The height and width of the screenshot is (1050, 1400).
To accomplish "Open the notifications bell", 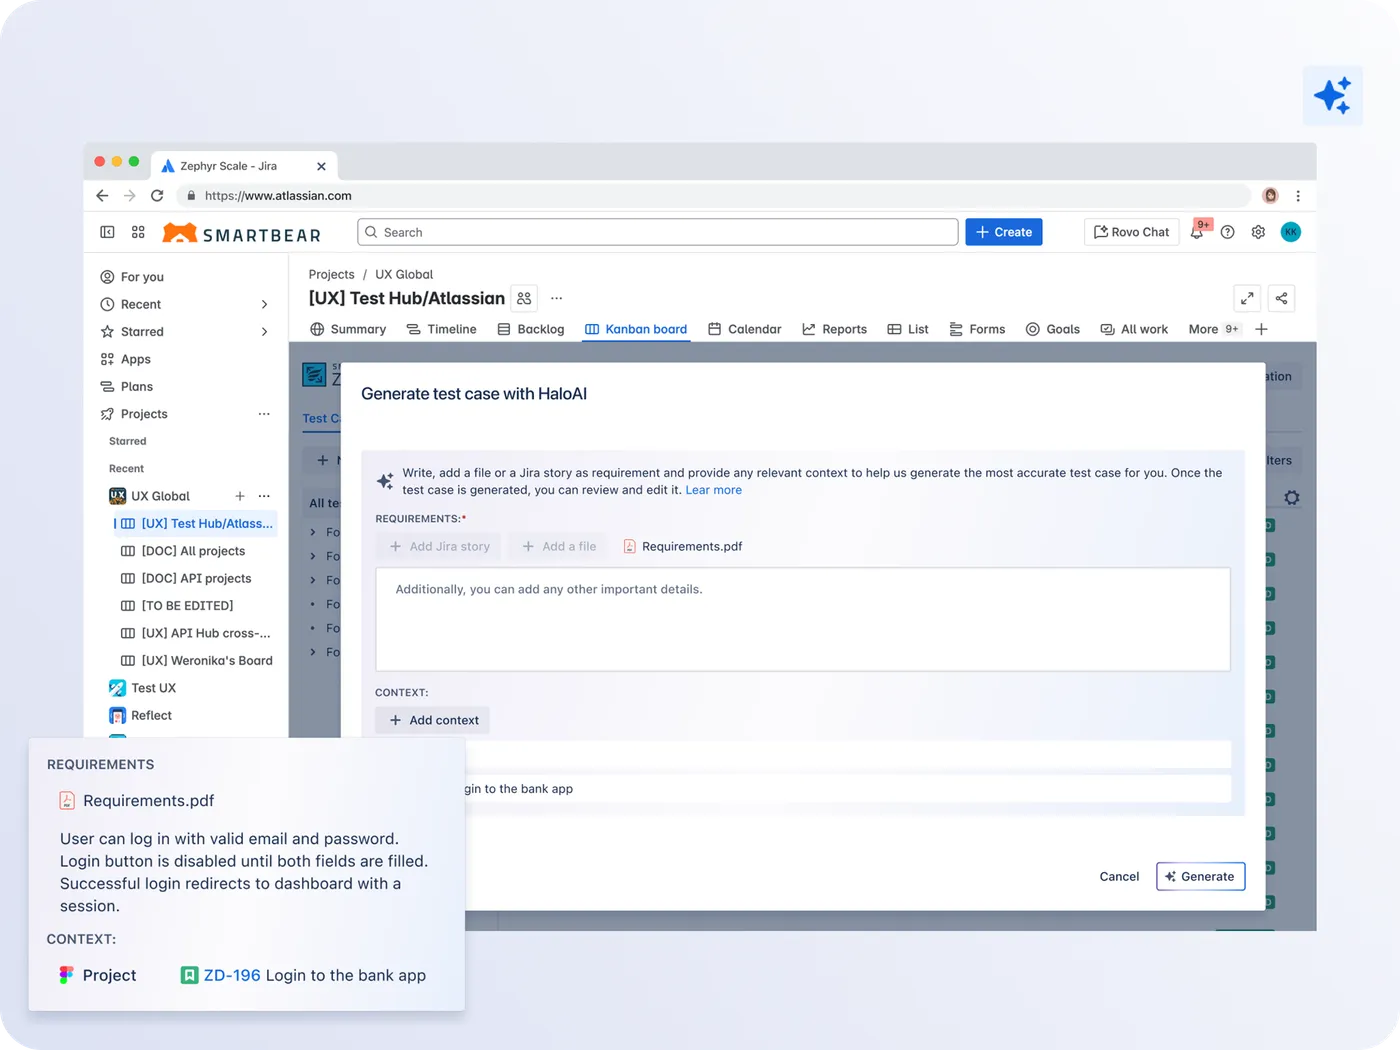I will tap(1197, 232).
